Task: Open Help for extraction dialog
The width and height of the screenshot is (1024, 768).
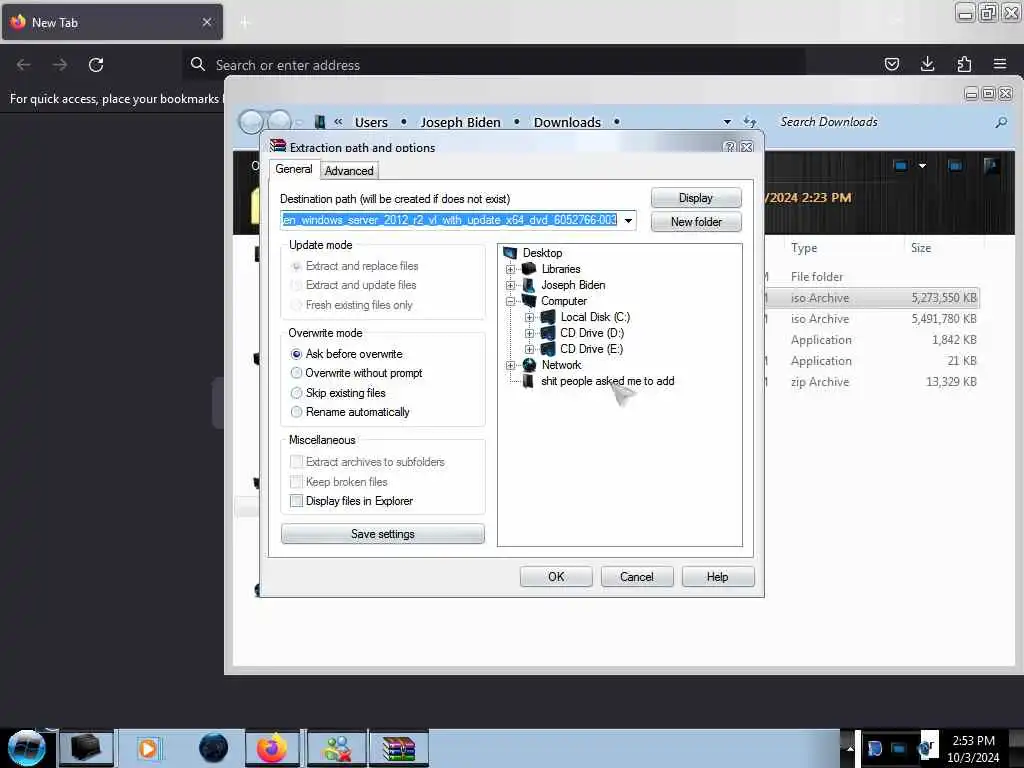Action: coord(718,577)
